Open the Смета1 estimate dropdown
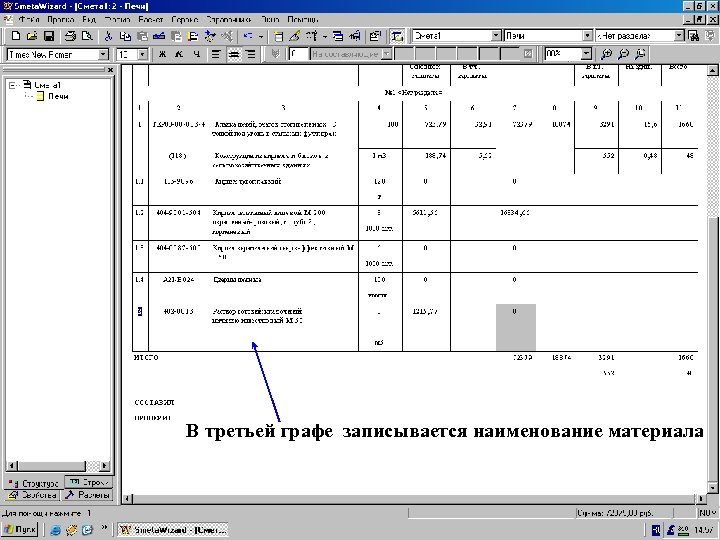The image size is (720, 540). 496,36
